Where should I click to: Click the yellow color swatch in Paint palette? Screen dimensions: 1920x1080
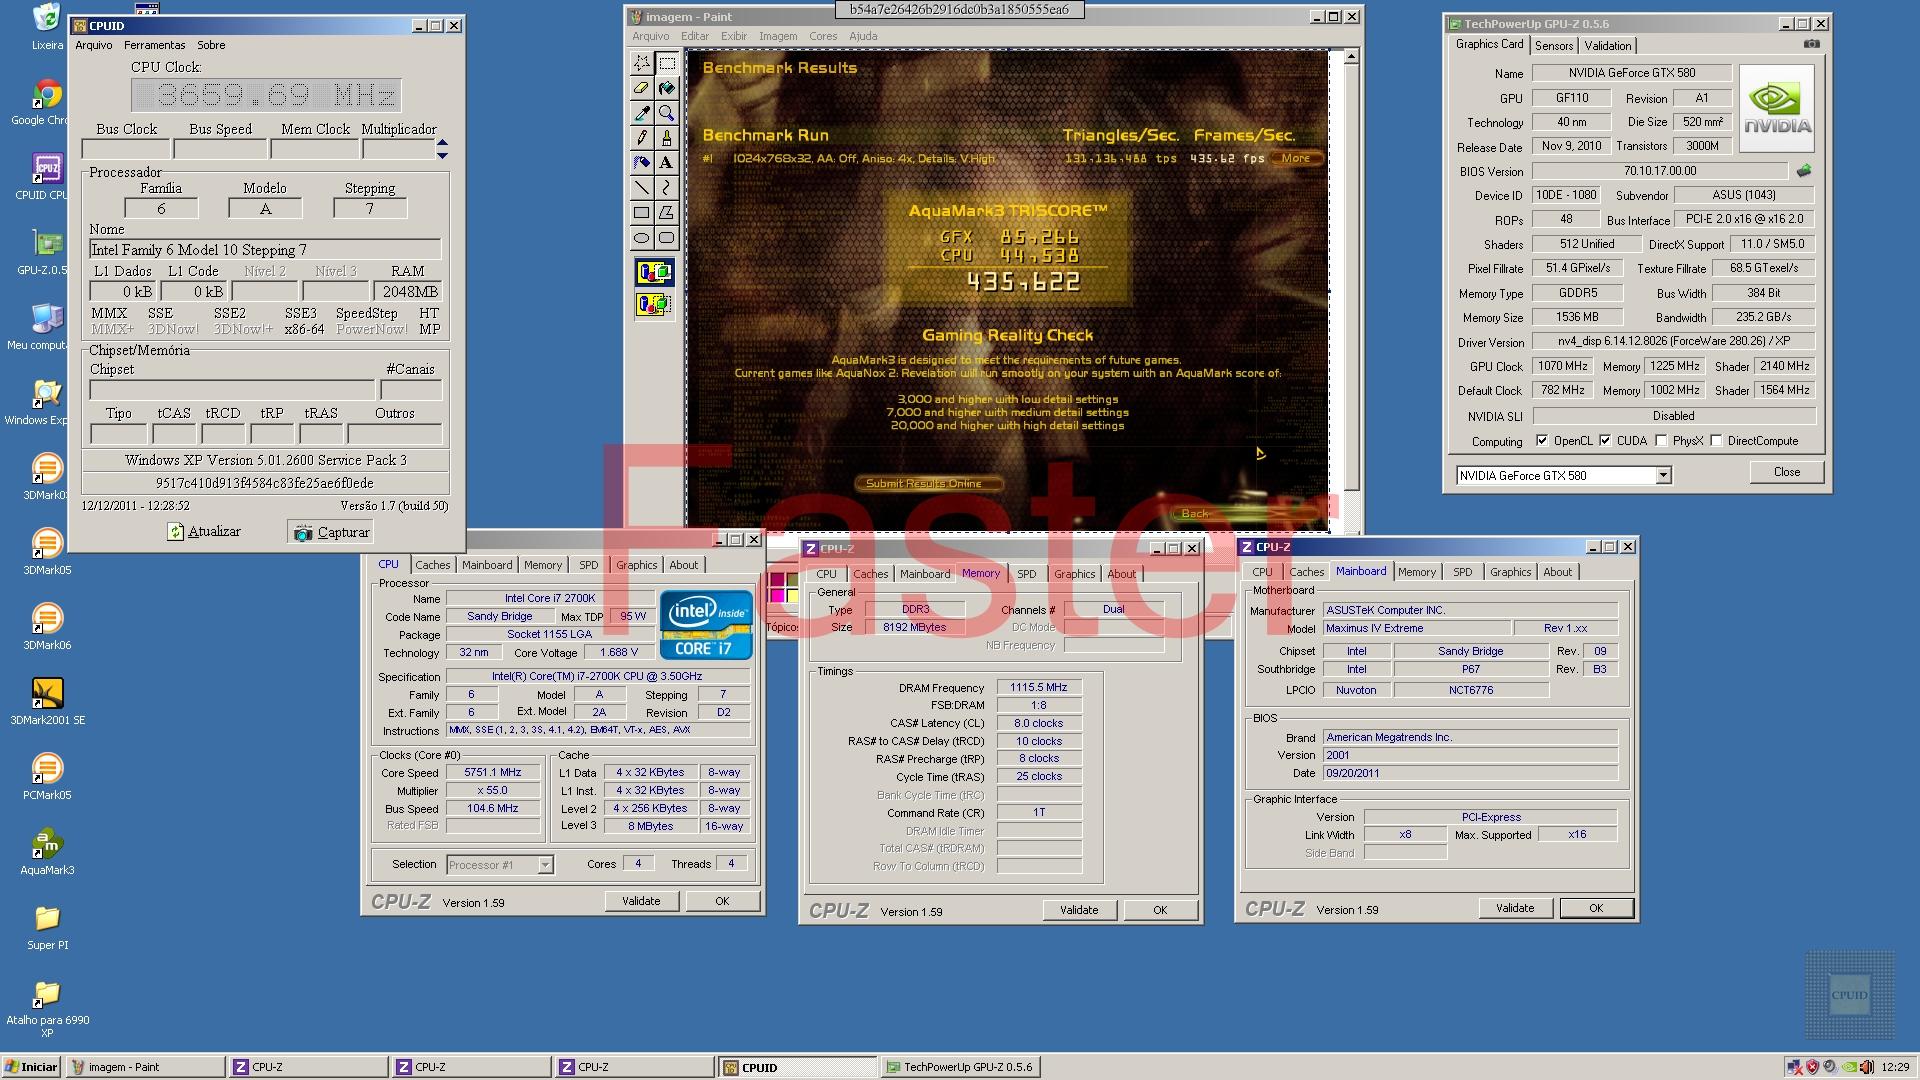click(793, 596)
